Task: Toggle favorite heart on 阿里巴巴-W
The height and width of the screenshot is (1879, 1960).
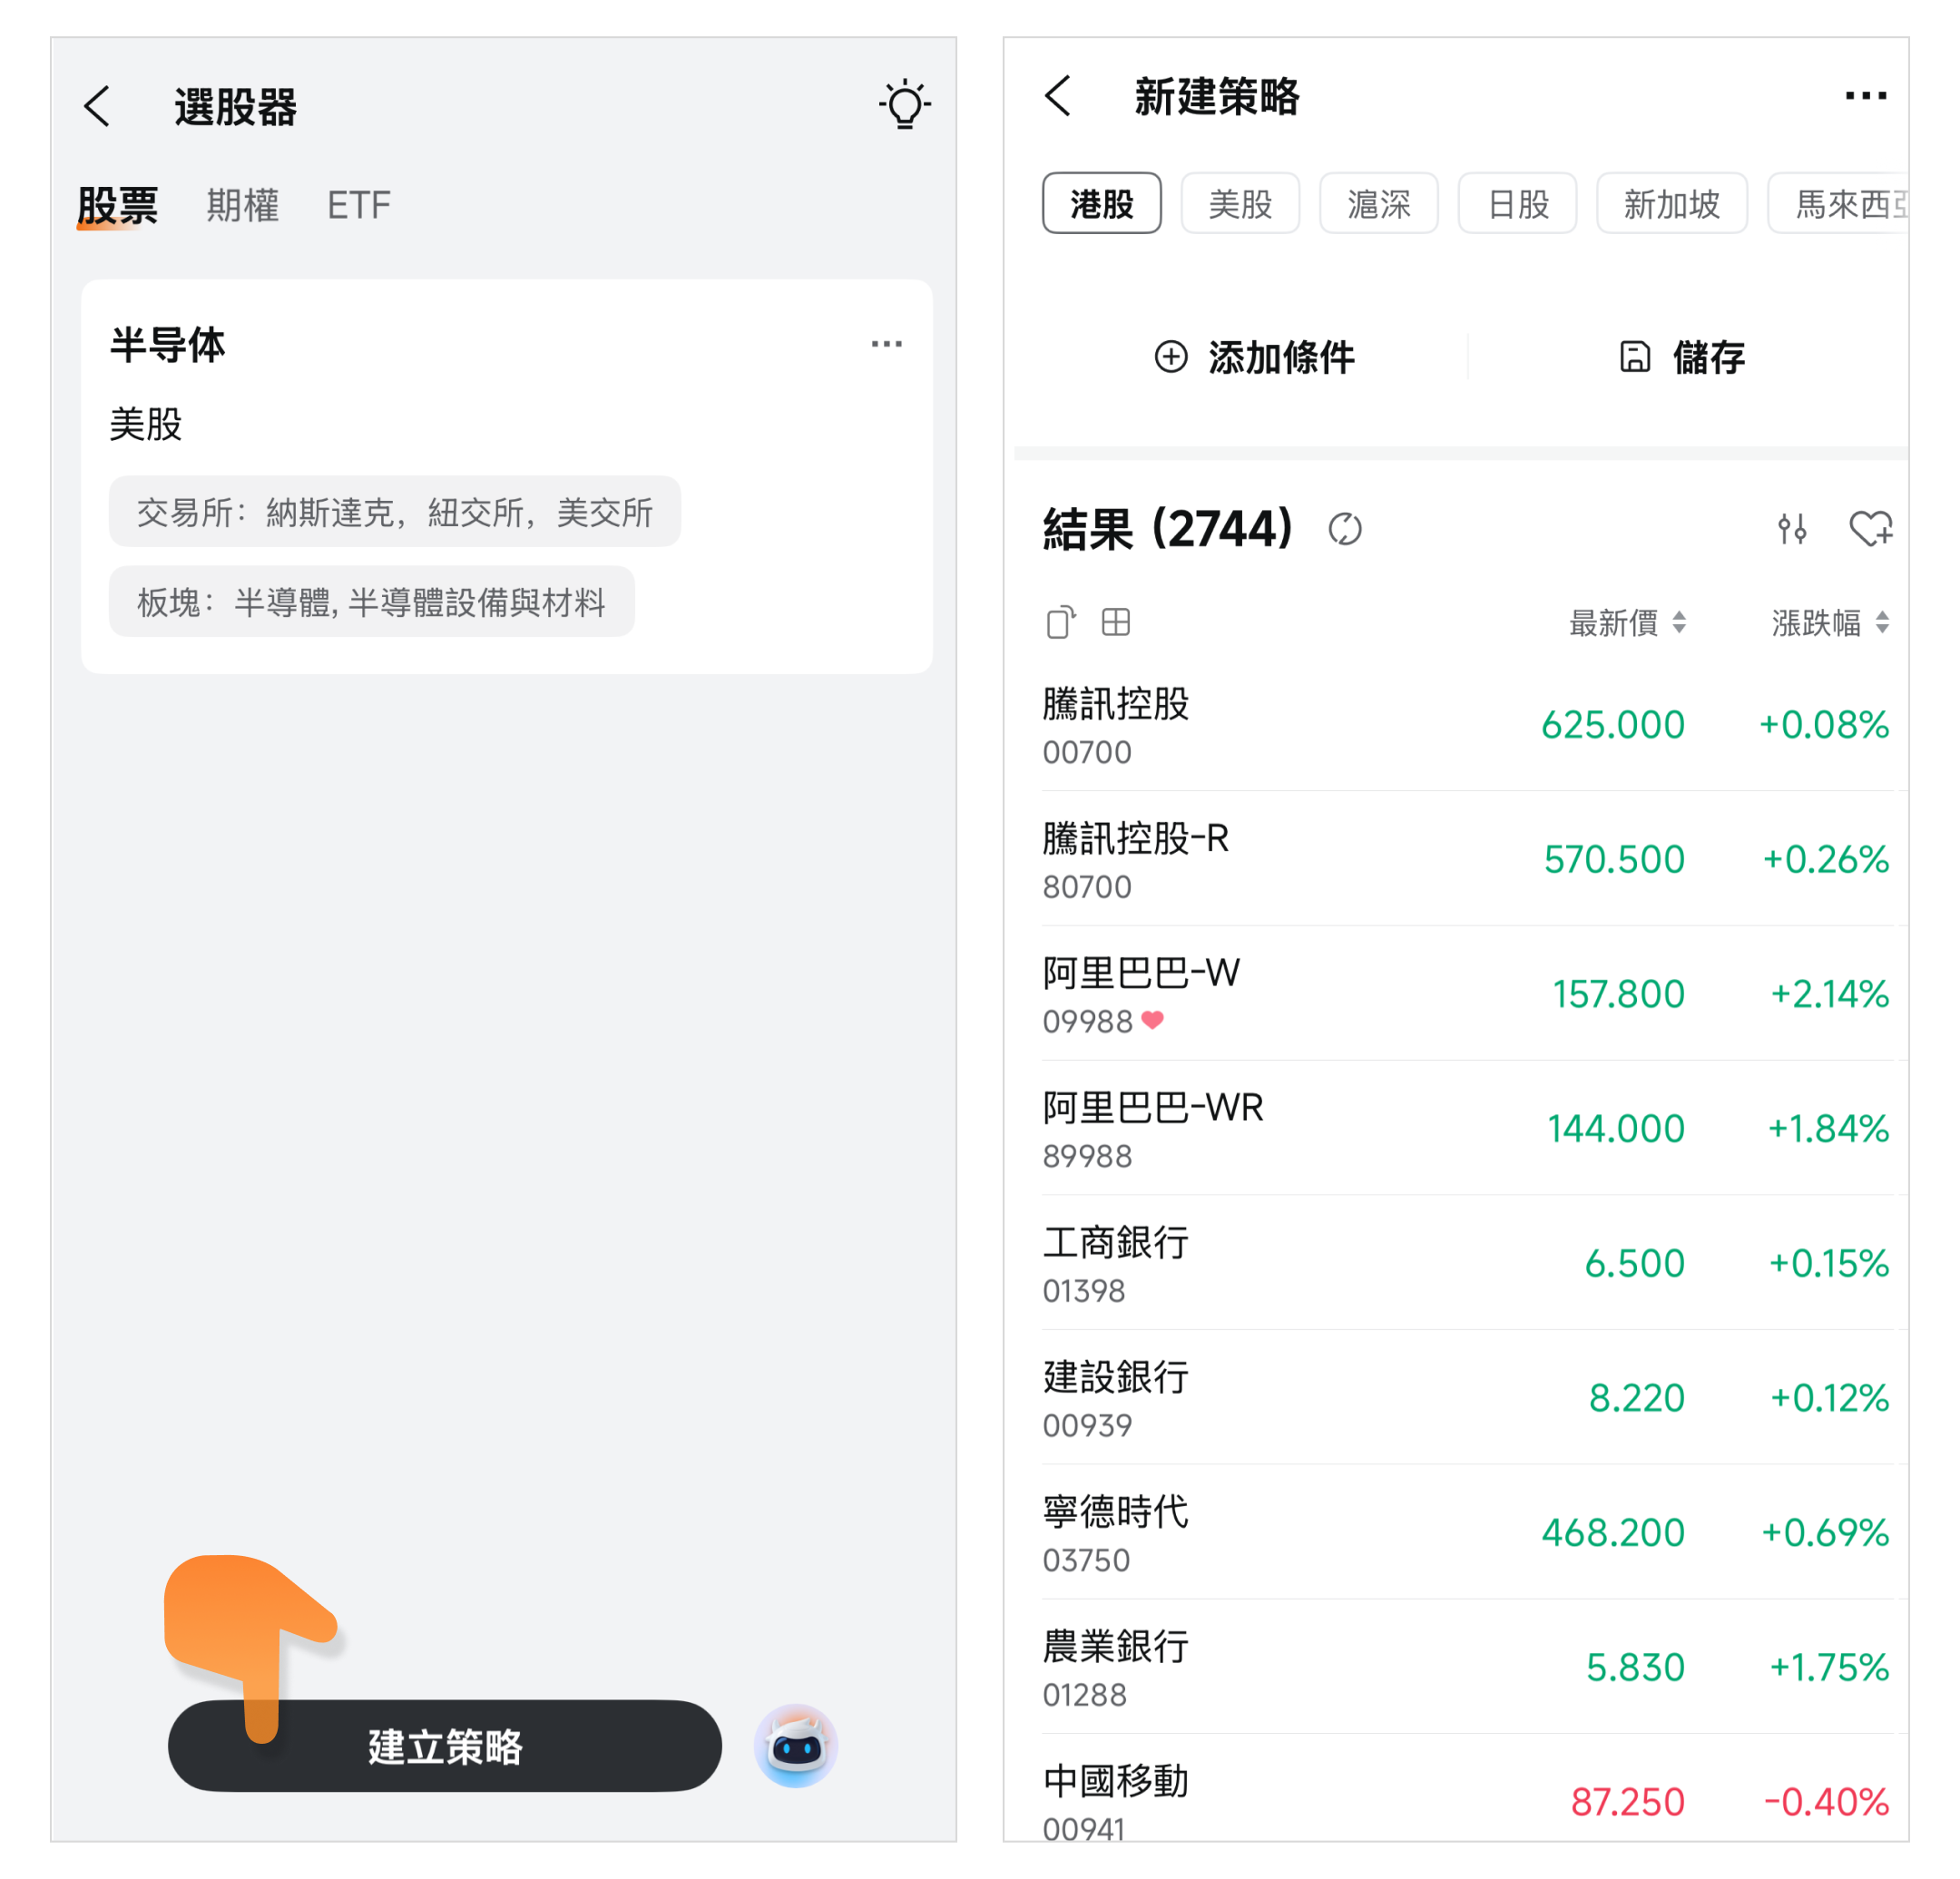Action: coord(1152,1020)
